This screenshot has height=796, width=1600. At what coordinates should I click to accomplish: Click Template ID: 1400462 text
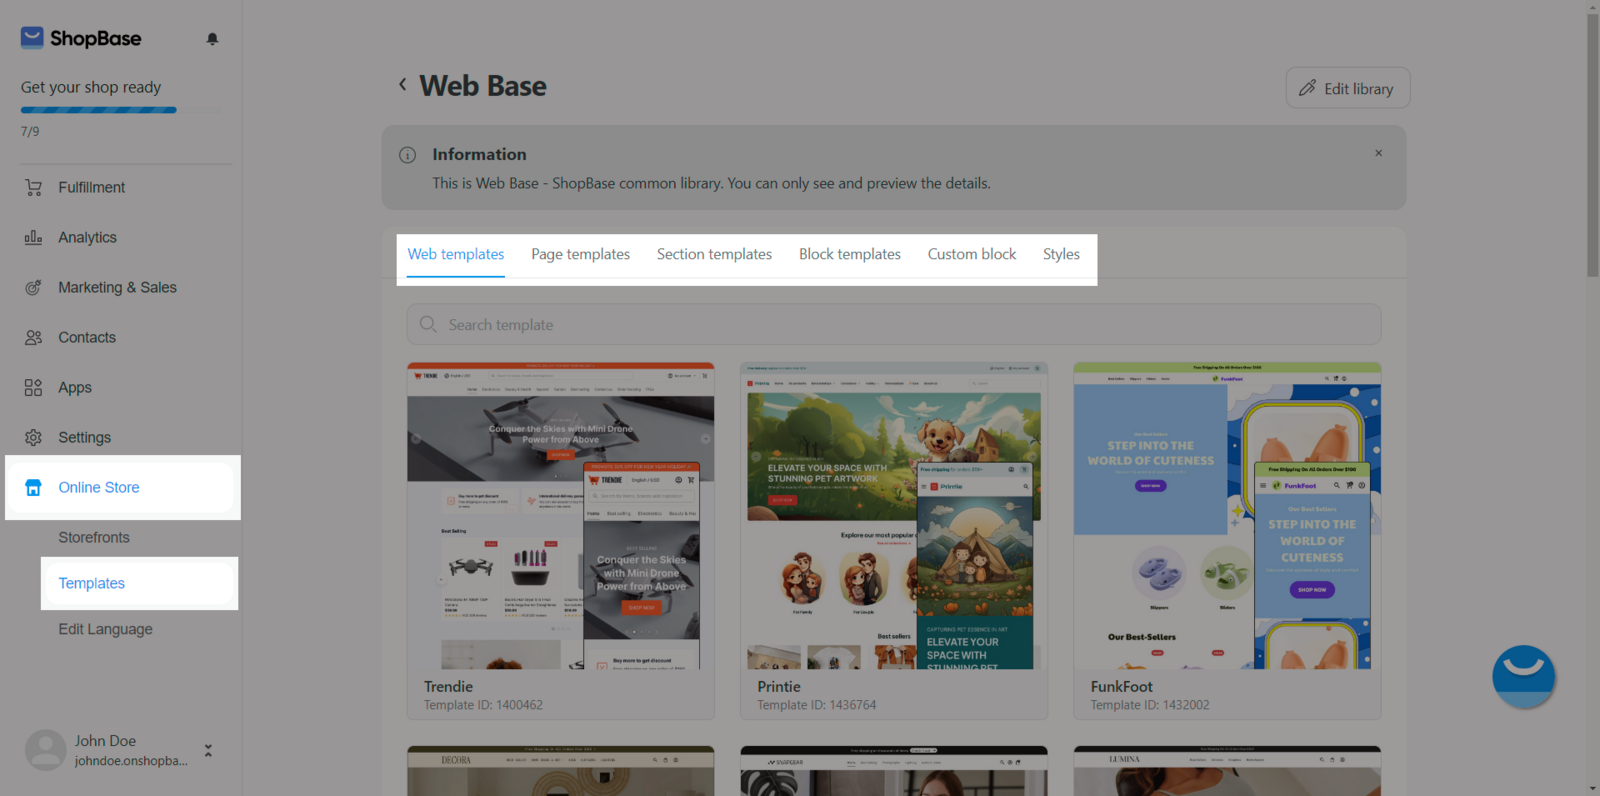(483, 705)
